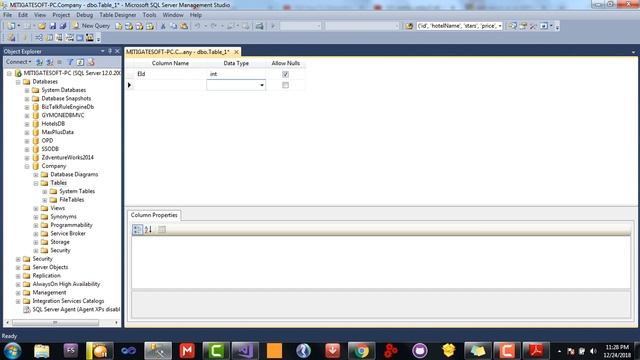Image resolution: width=640 pixels, height=360 pixels.
Task: Click the Undo arrow icon
Action: [x=197, y=26]
